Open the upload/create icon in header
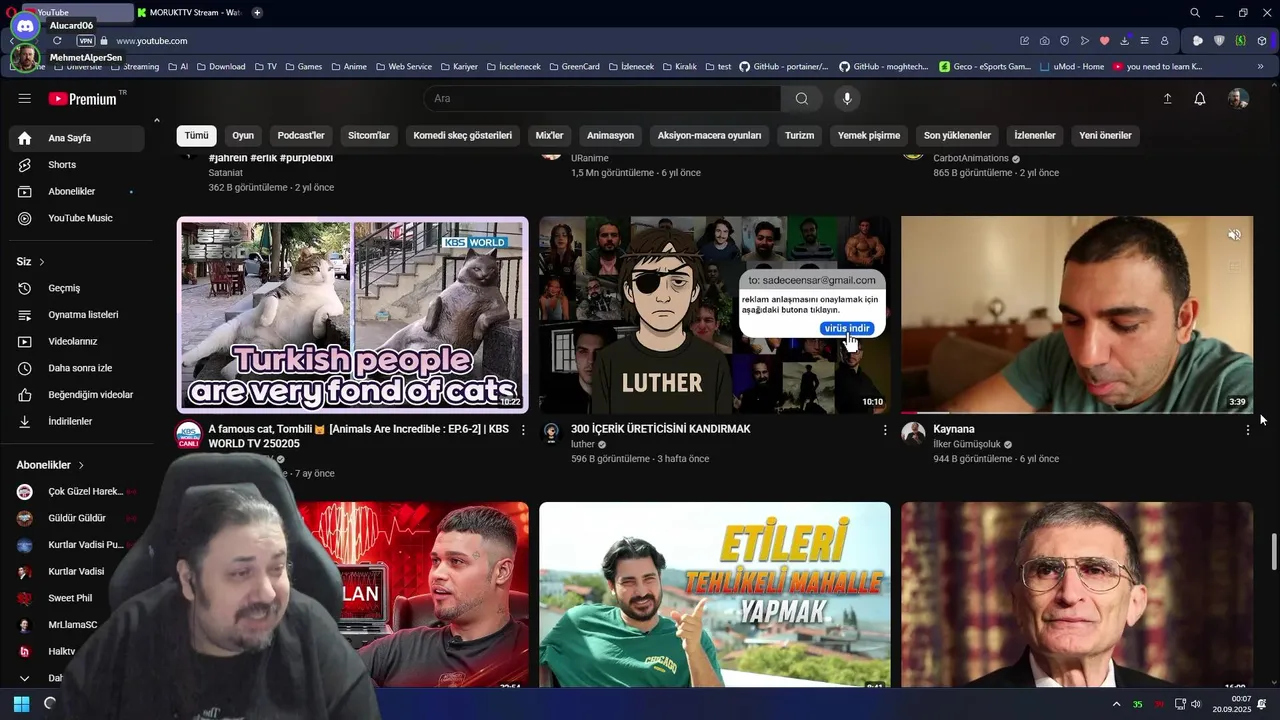Viewport: 1280px width, 720px height. click(x=1167, y=99)
